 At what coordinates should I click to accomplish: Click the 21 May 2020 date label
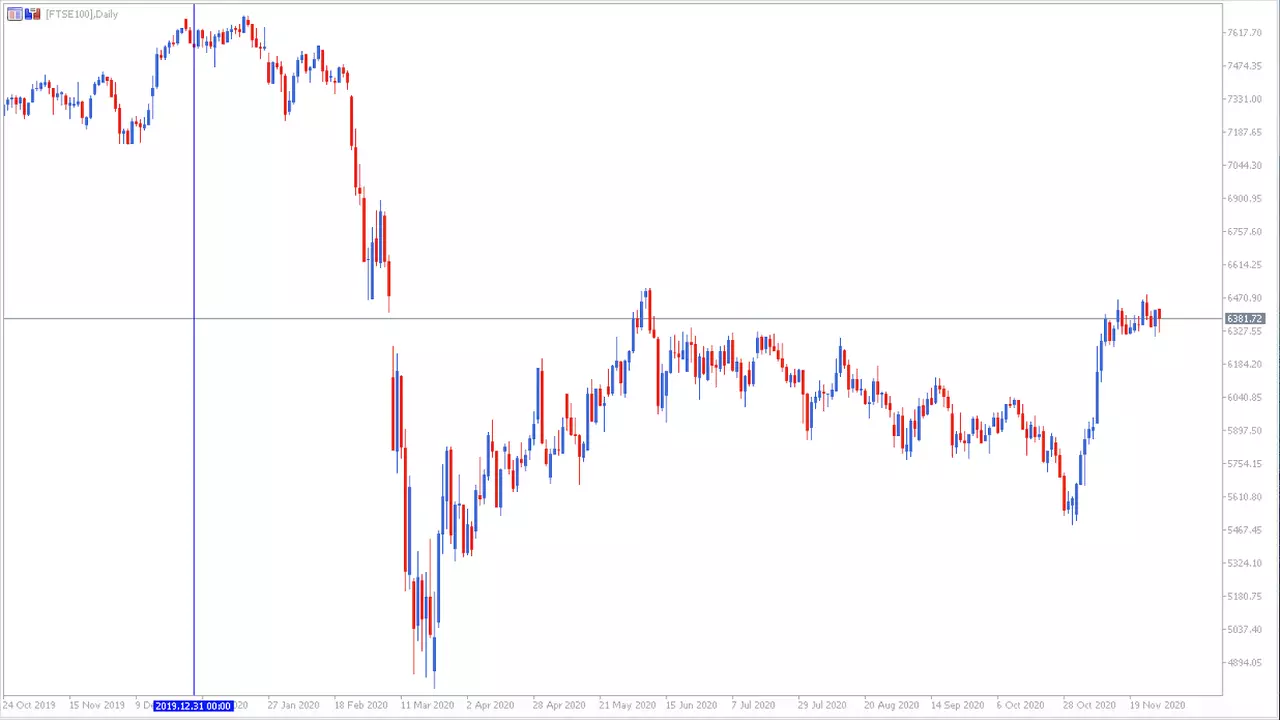pos(626,705)
